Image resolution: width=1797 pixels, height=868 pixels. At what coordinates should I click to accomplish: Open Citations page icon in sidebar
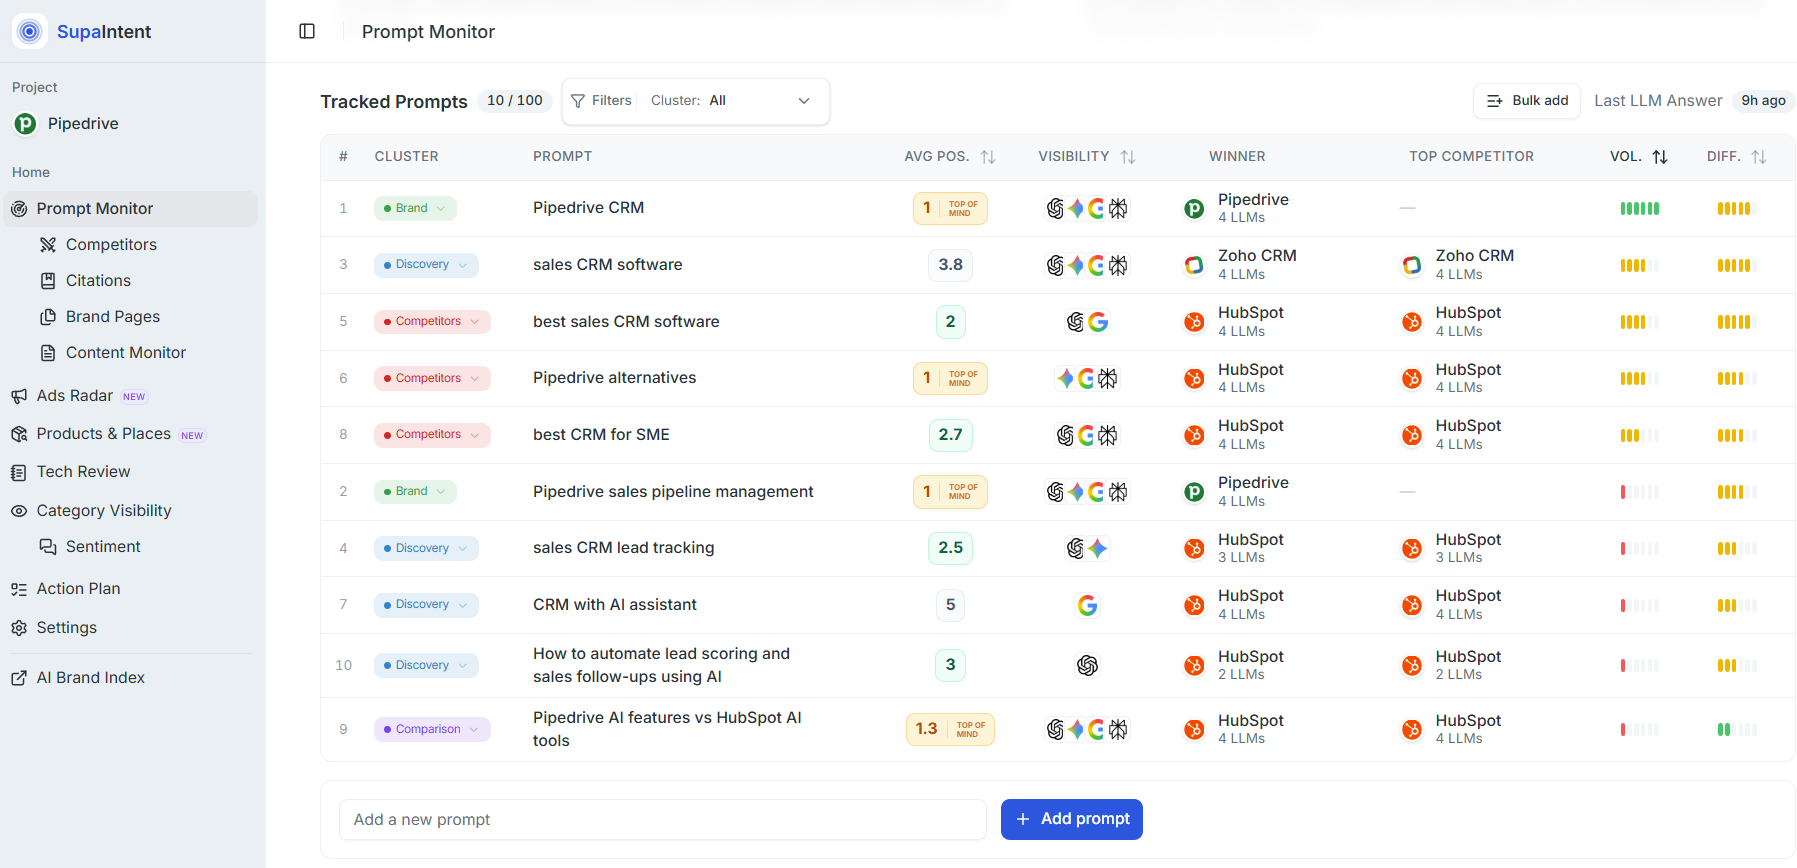point(48,281)
